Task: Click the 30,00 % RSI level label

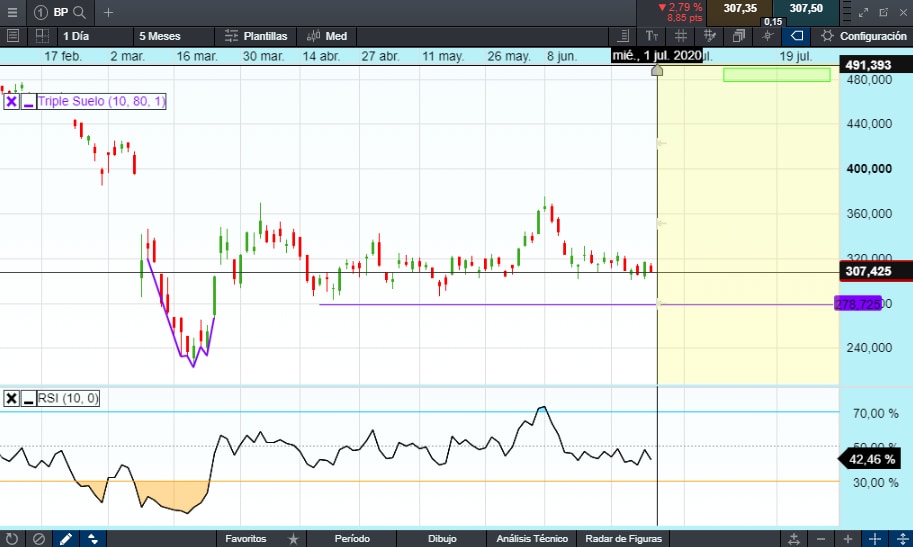Action: (875, 483)
